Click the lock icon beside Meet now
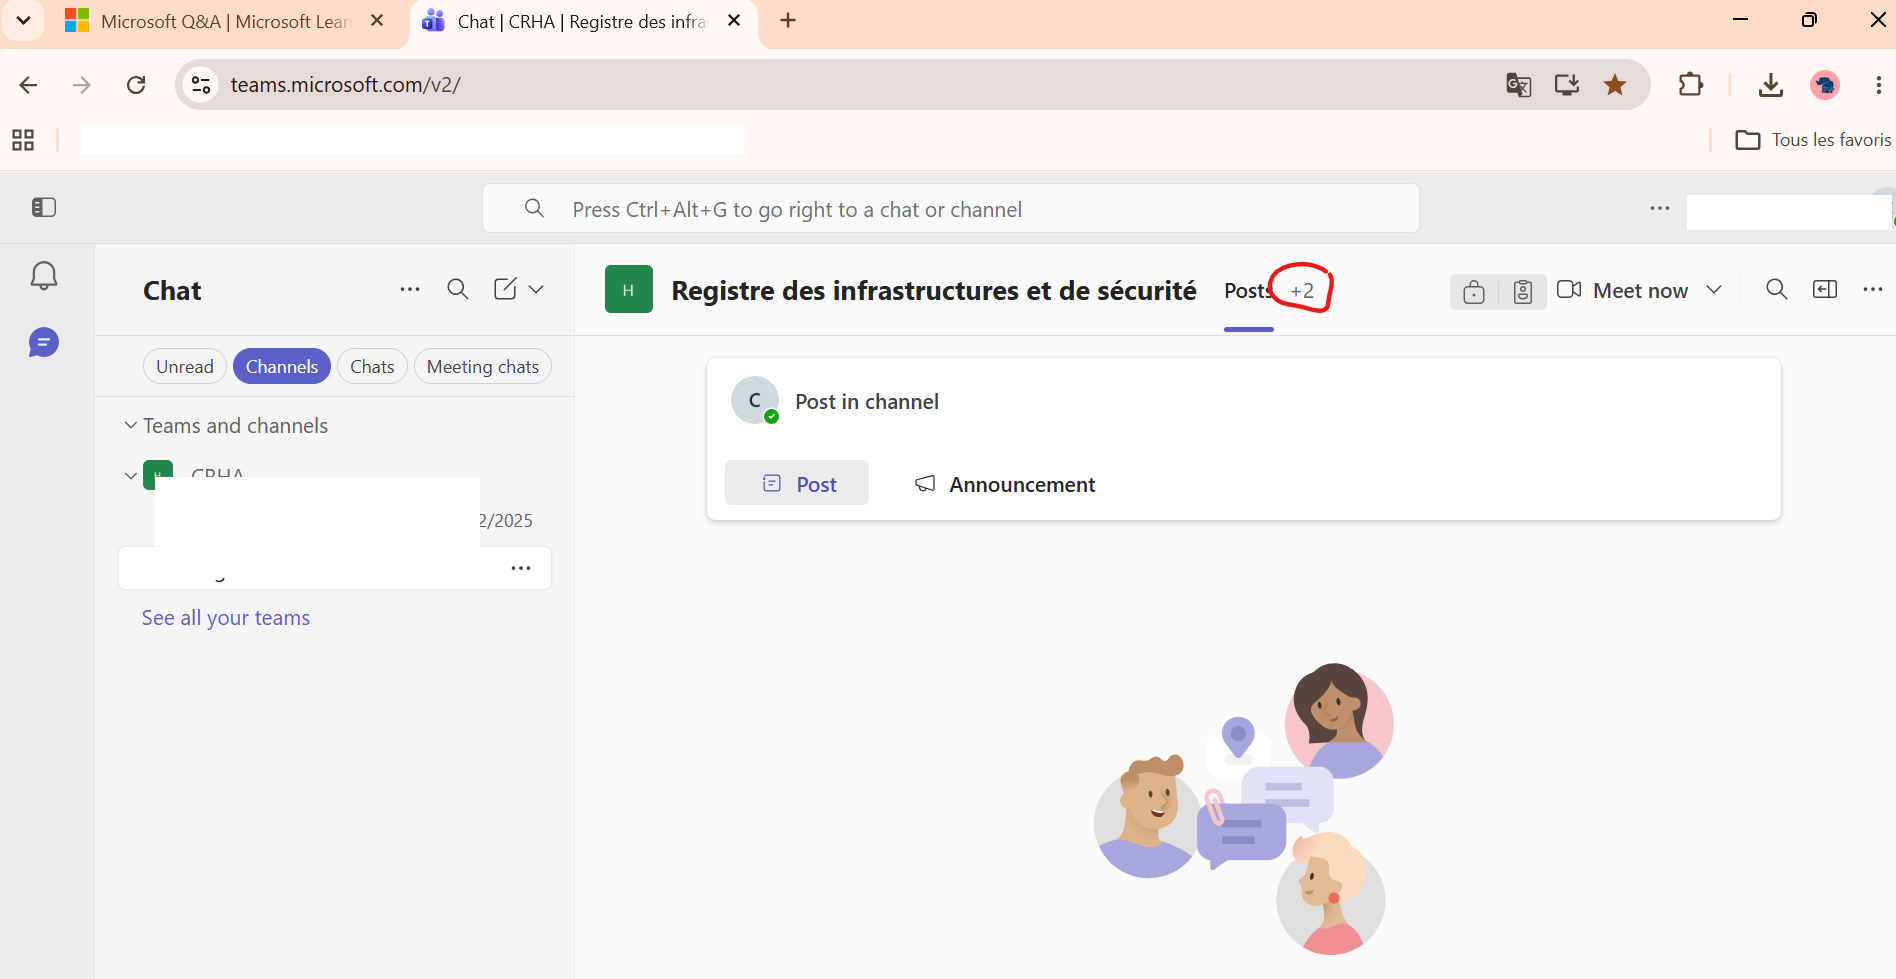 tap(1474, 292)
